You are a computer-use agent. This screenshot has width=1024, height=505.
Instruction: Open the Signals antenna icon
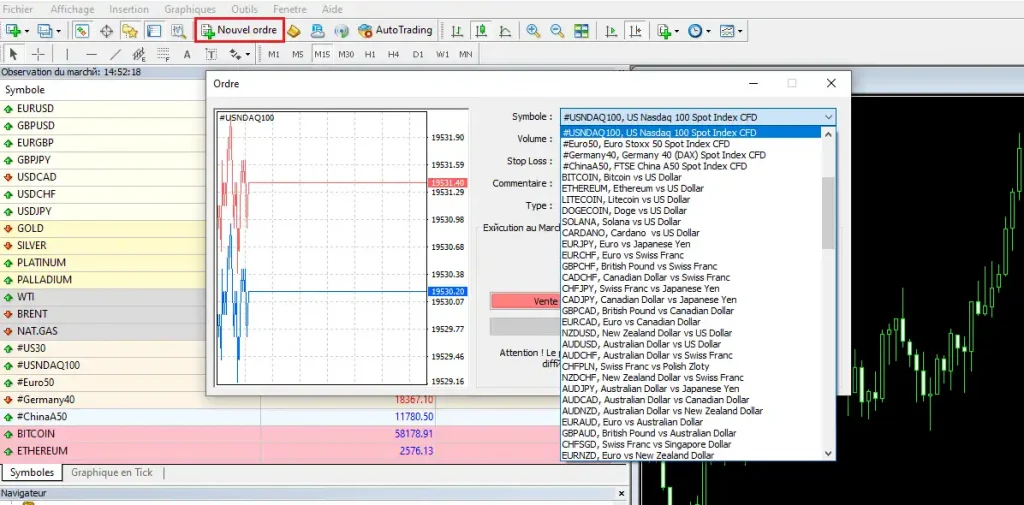pyautogui.click(x=341, y=31)
